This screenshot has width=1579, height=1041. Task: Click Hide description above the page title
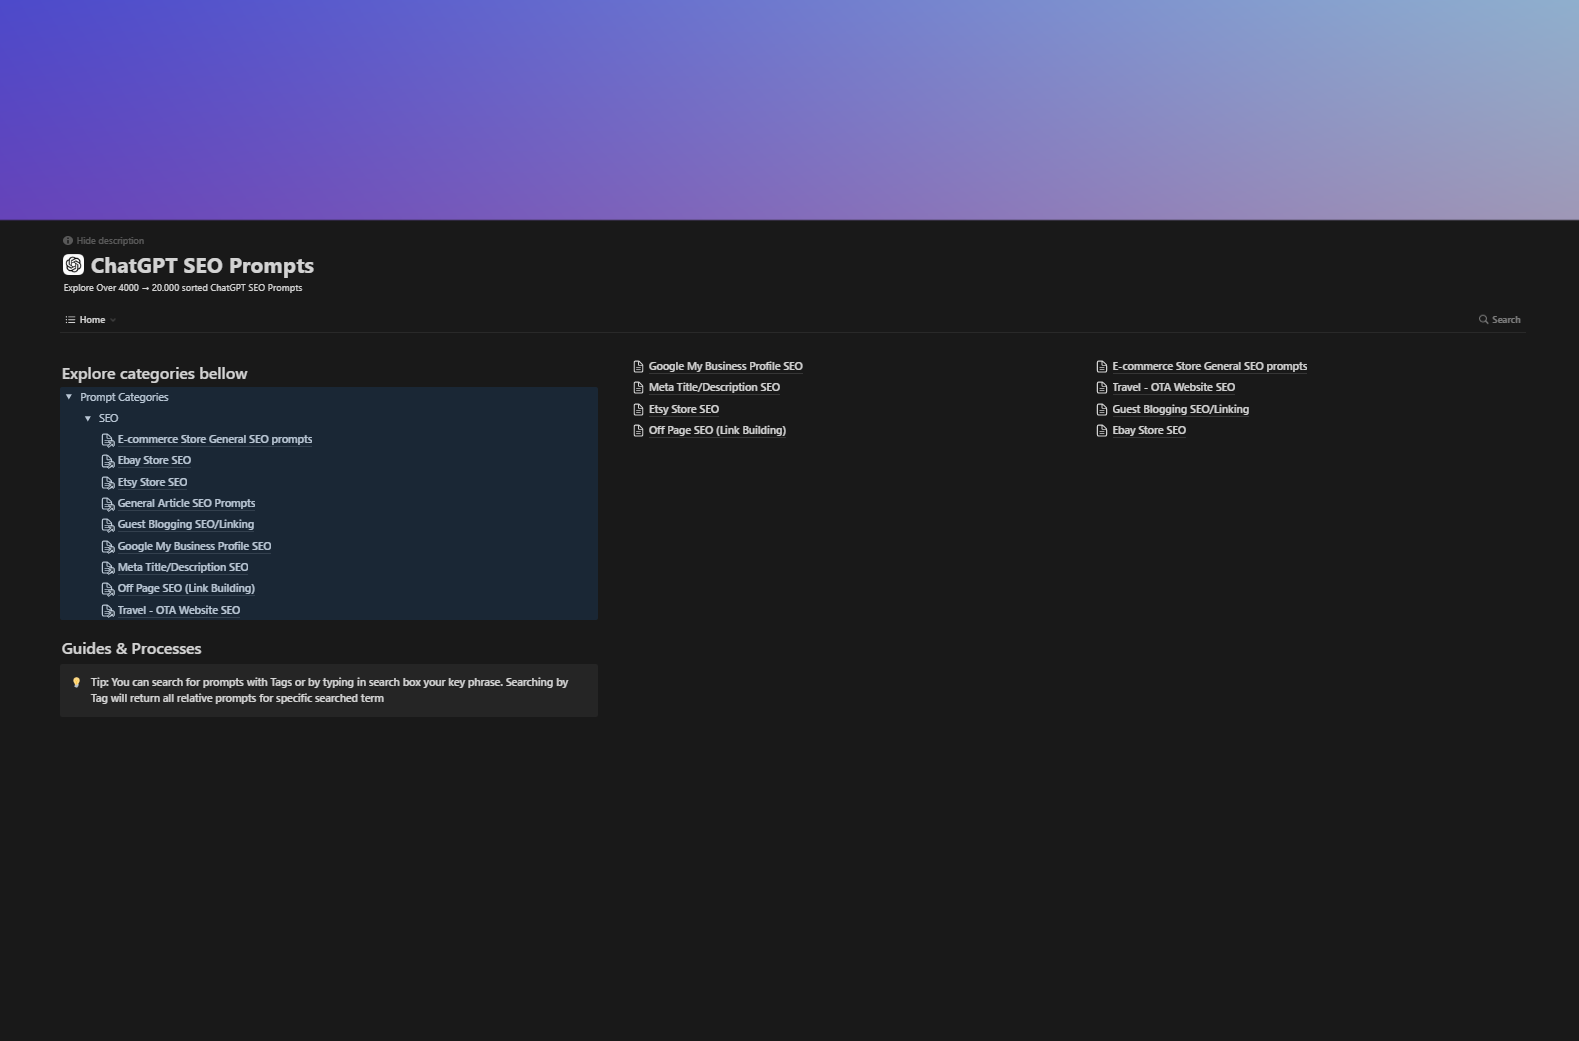[104, 241]
